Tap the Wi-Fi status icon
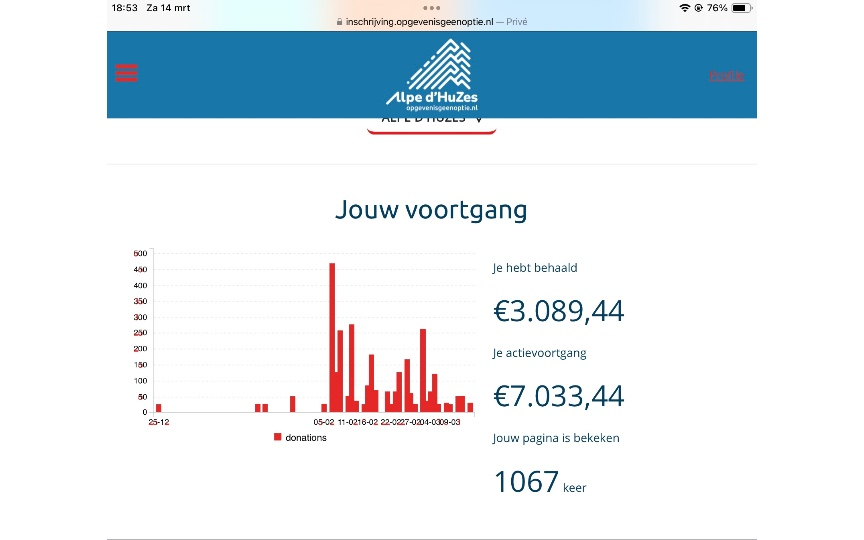Viewport: 864px width, 540px height. coord(684,7)
